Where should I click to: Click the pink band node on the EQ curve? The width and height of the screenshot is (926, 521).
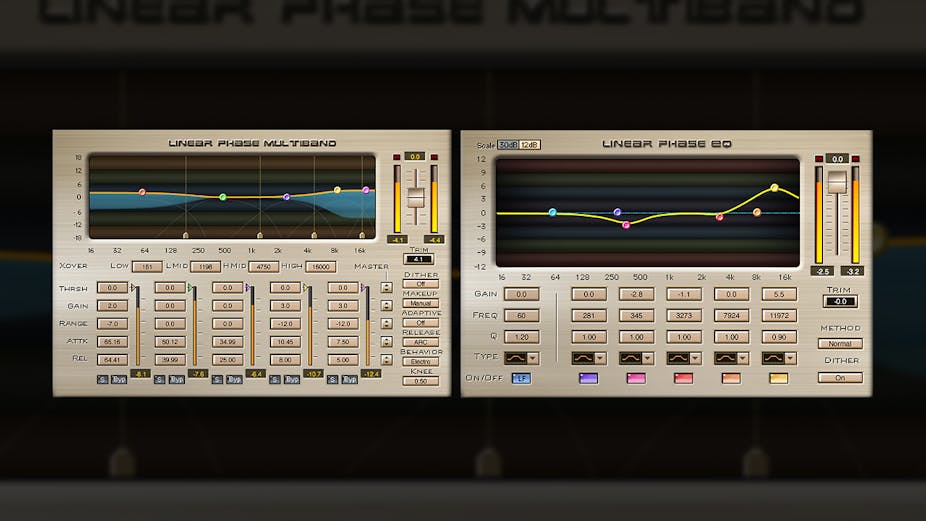[626, 225]
